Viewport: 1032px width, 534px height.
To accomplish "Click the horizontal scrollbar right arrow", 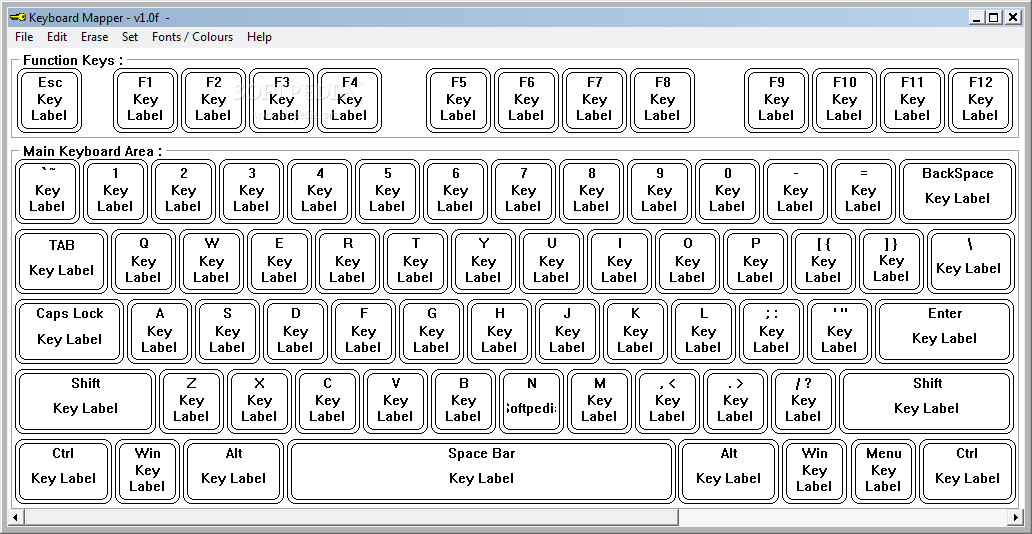I will tap(1016, 517).
